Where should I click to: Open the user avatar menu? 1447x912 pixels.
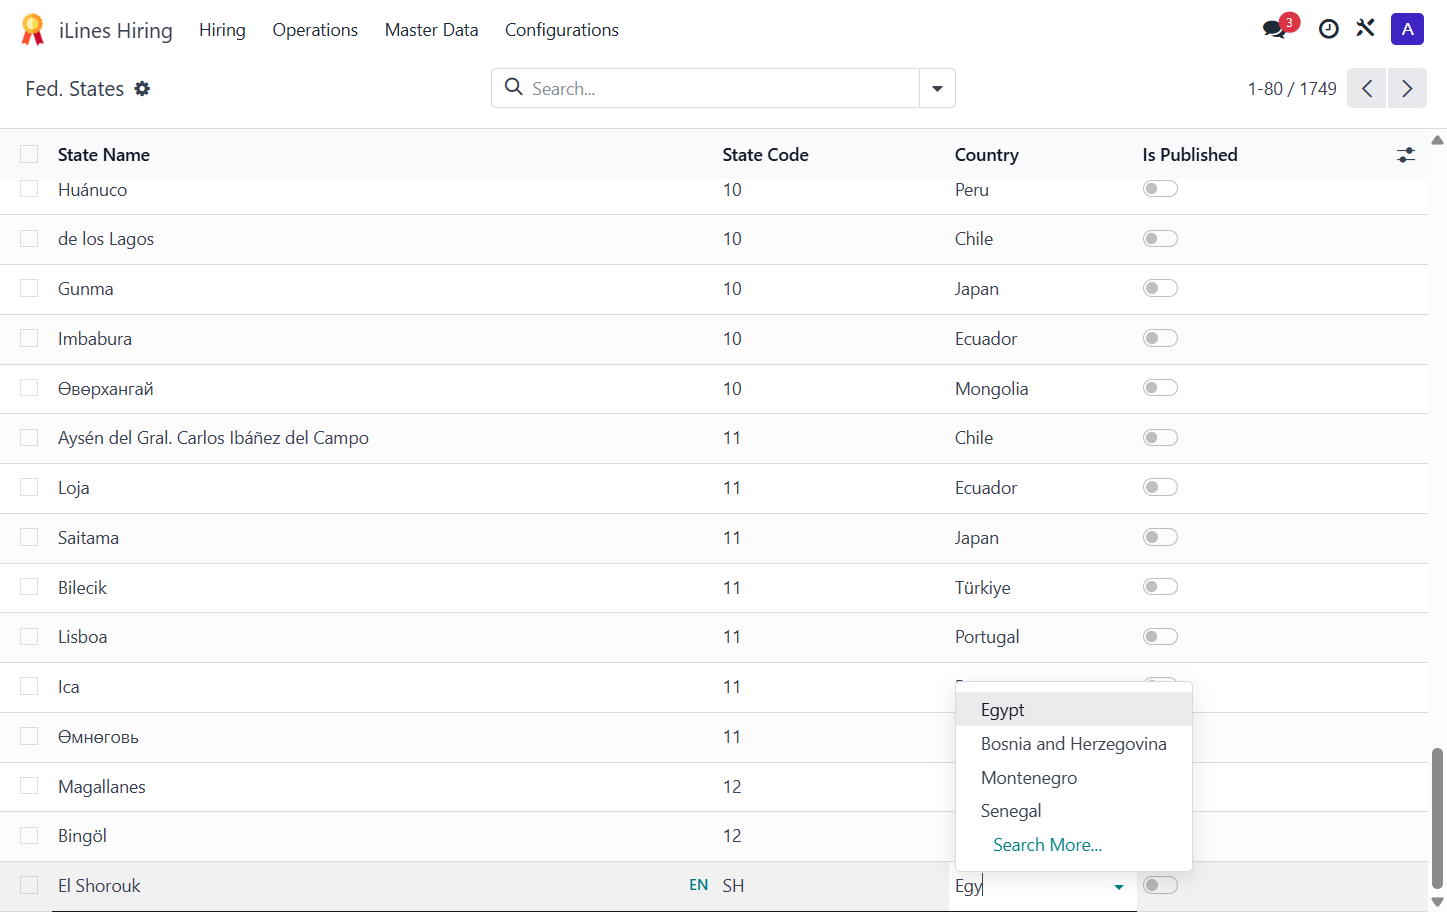pos(1407,29)
